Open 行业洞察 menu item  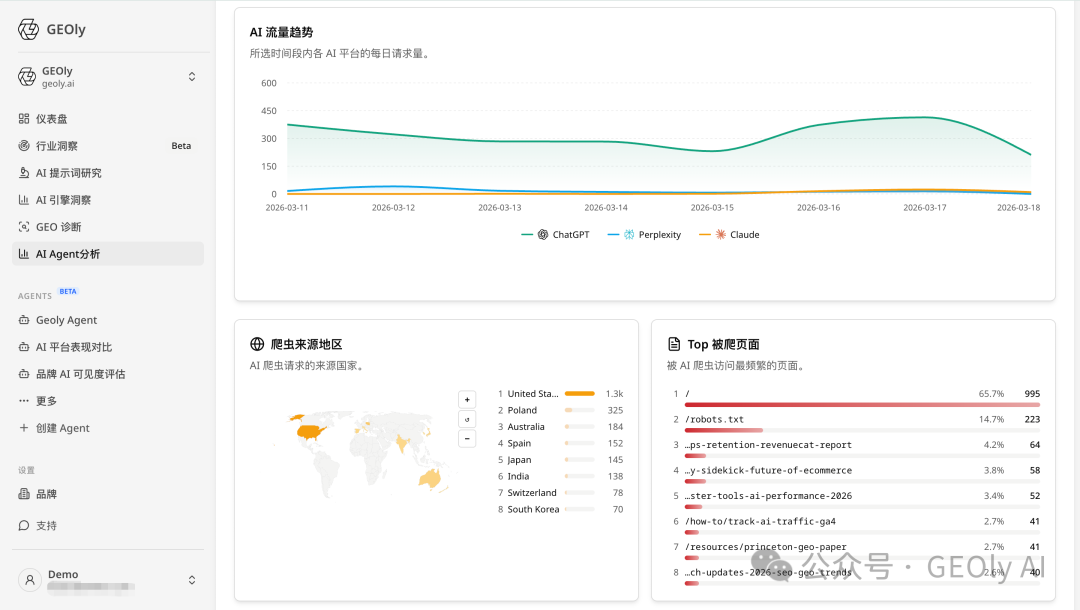pyautogui.click(x=108, y=145)
